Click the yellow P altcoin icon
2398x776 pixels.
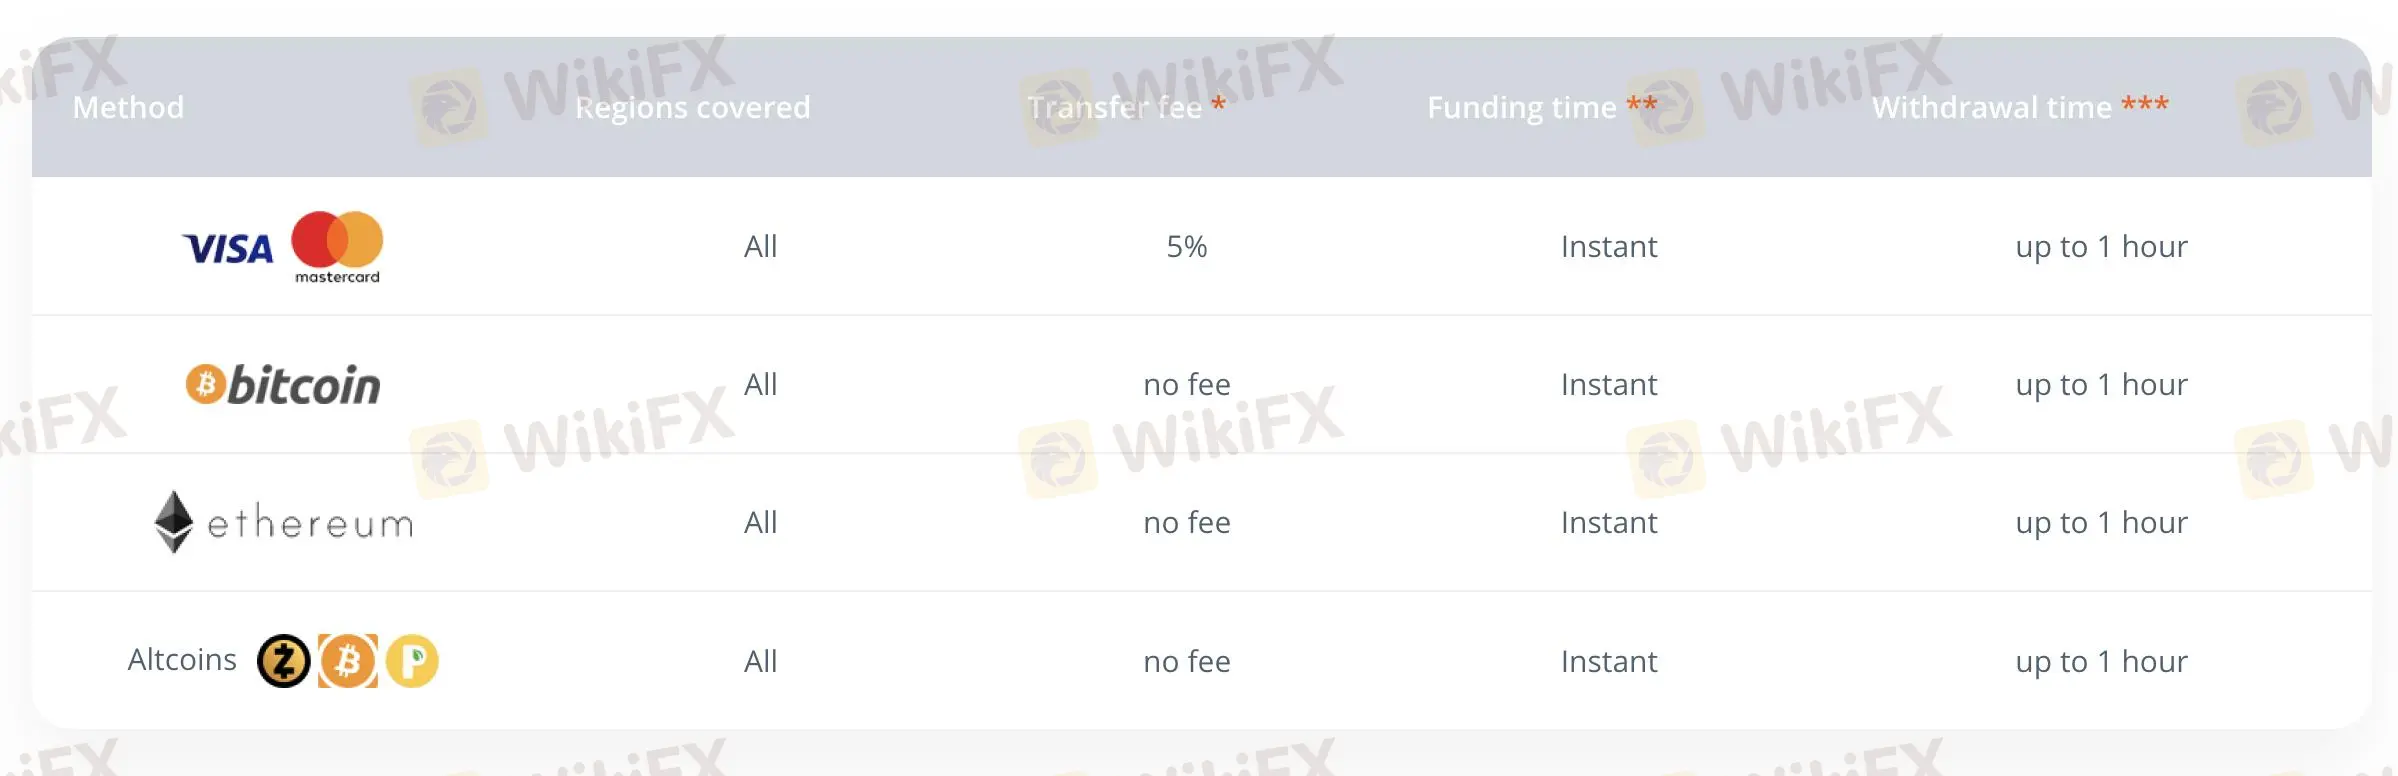(x=412, y=661)
